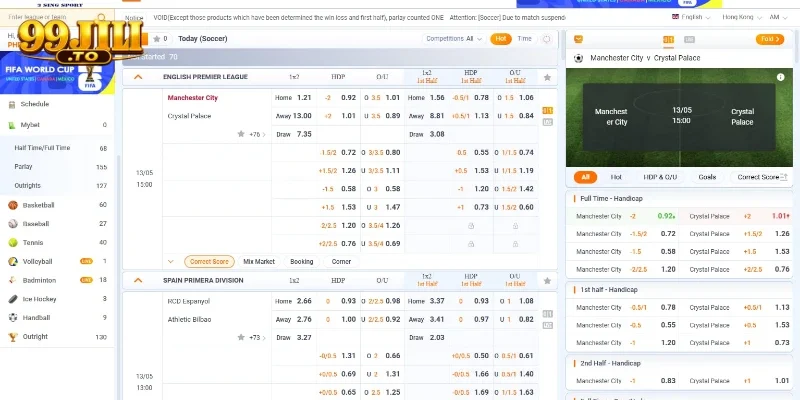This screenshot has width=800, height=400.
Task: Click Correct Score button under Manchester City
Action: point(209,262)
